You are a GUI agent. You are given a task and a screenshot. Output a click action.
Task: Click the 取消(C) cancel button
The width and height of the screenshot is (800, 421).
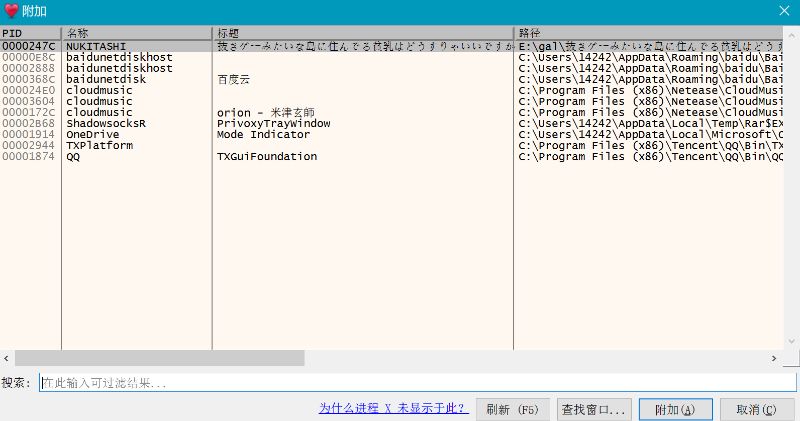pyautogui.click(x=757, y=410)
